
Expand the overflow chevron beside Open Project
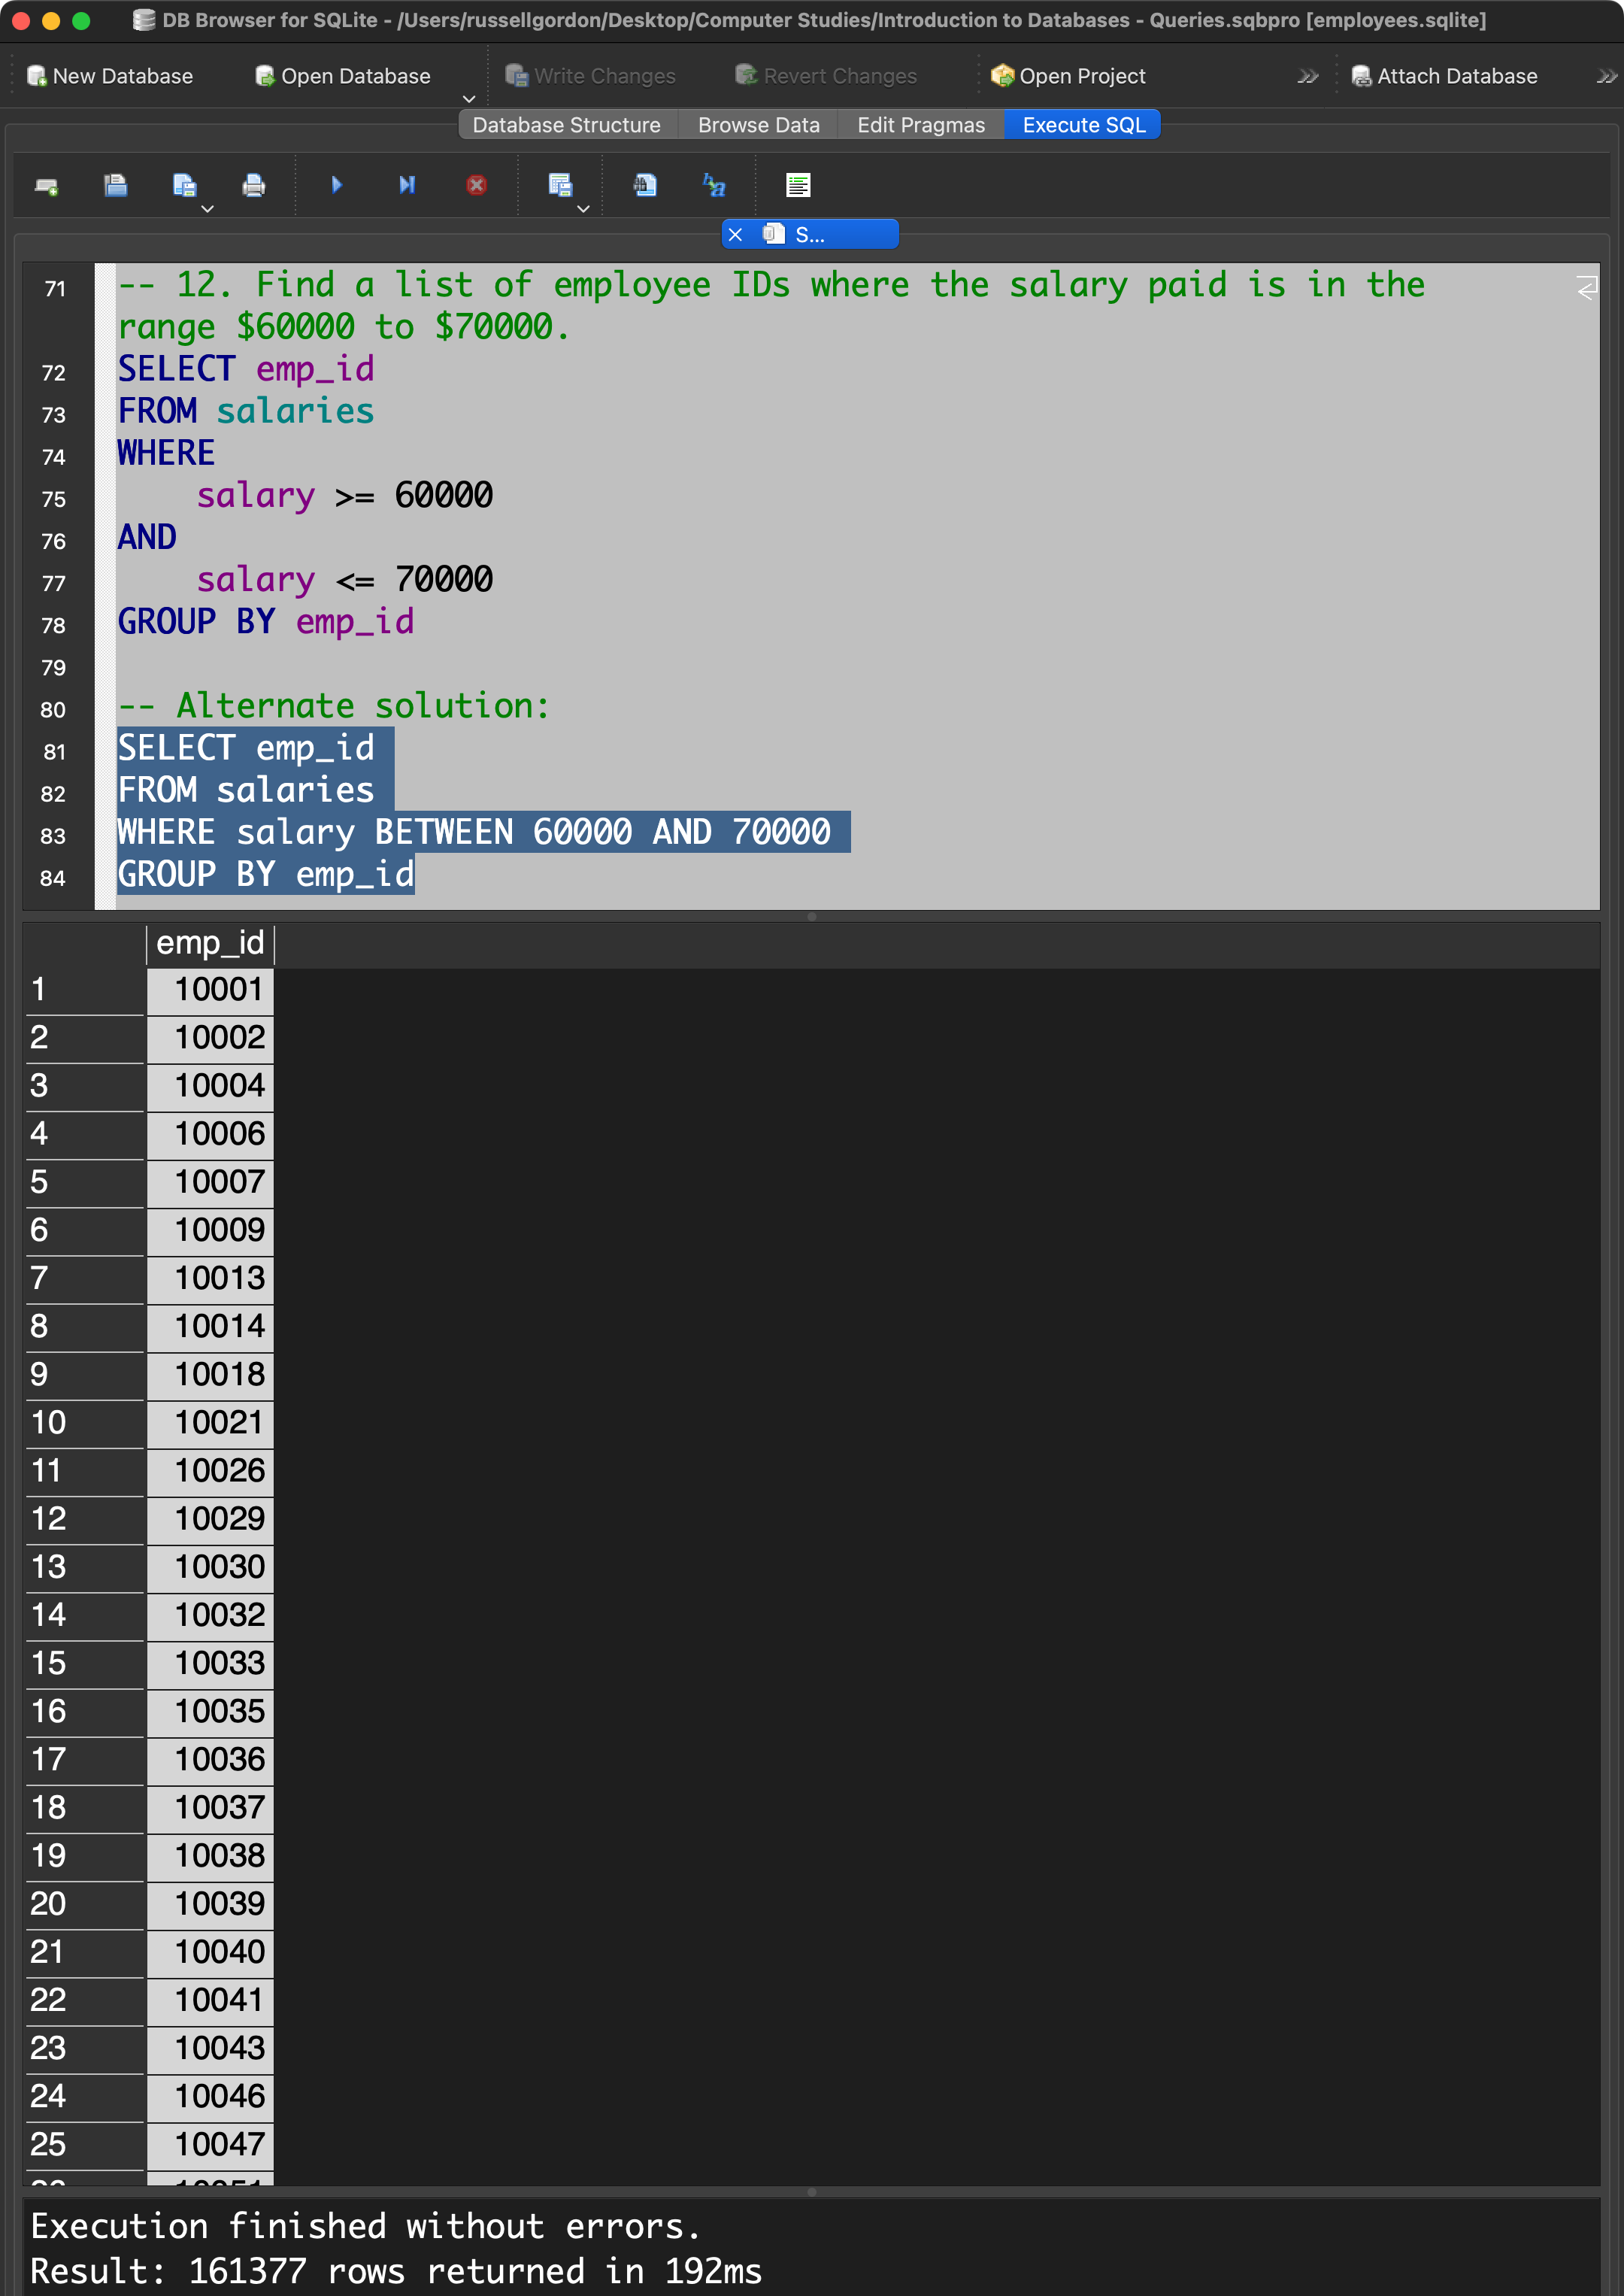pyautogui.click(x=1307, y=77)
